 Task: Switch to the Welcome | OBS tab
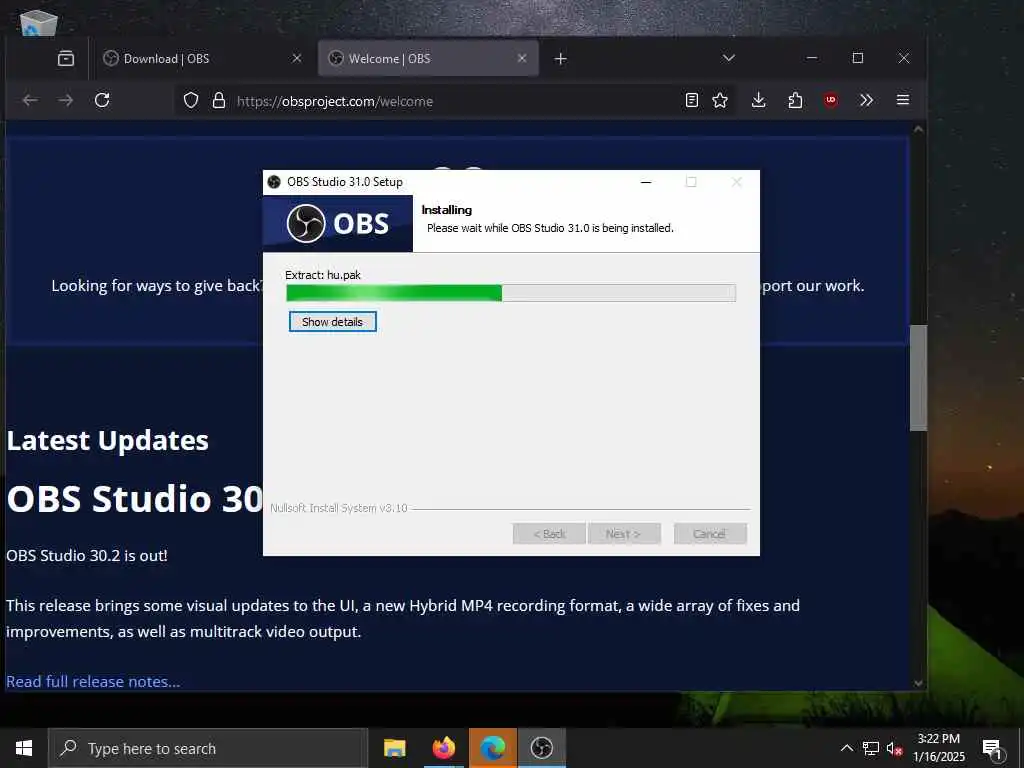pyautogui.click(x=428, y=59)
